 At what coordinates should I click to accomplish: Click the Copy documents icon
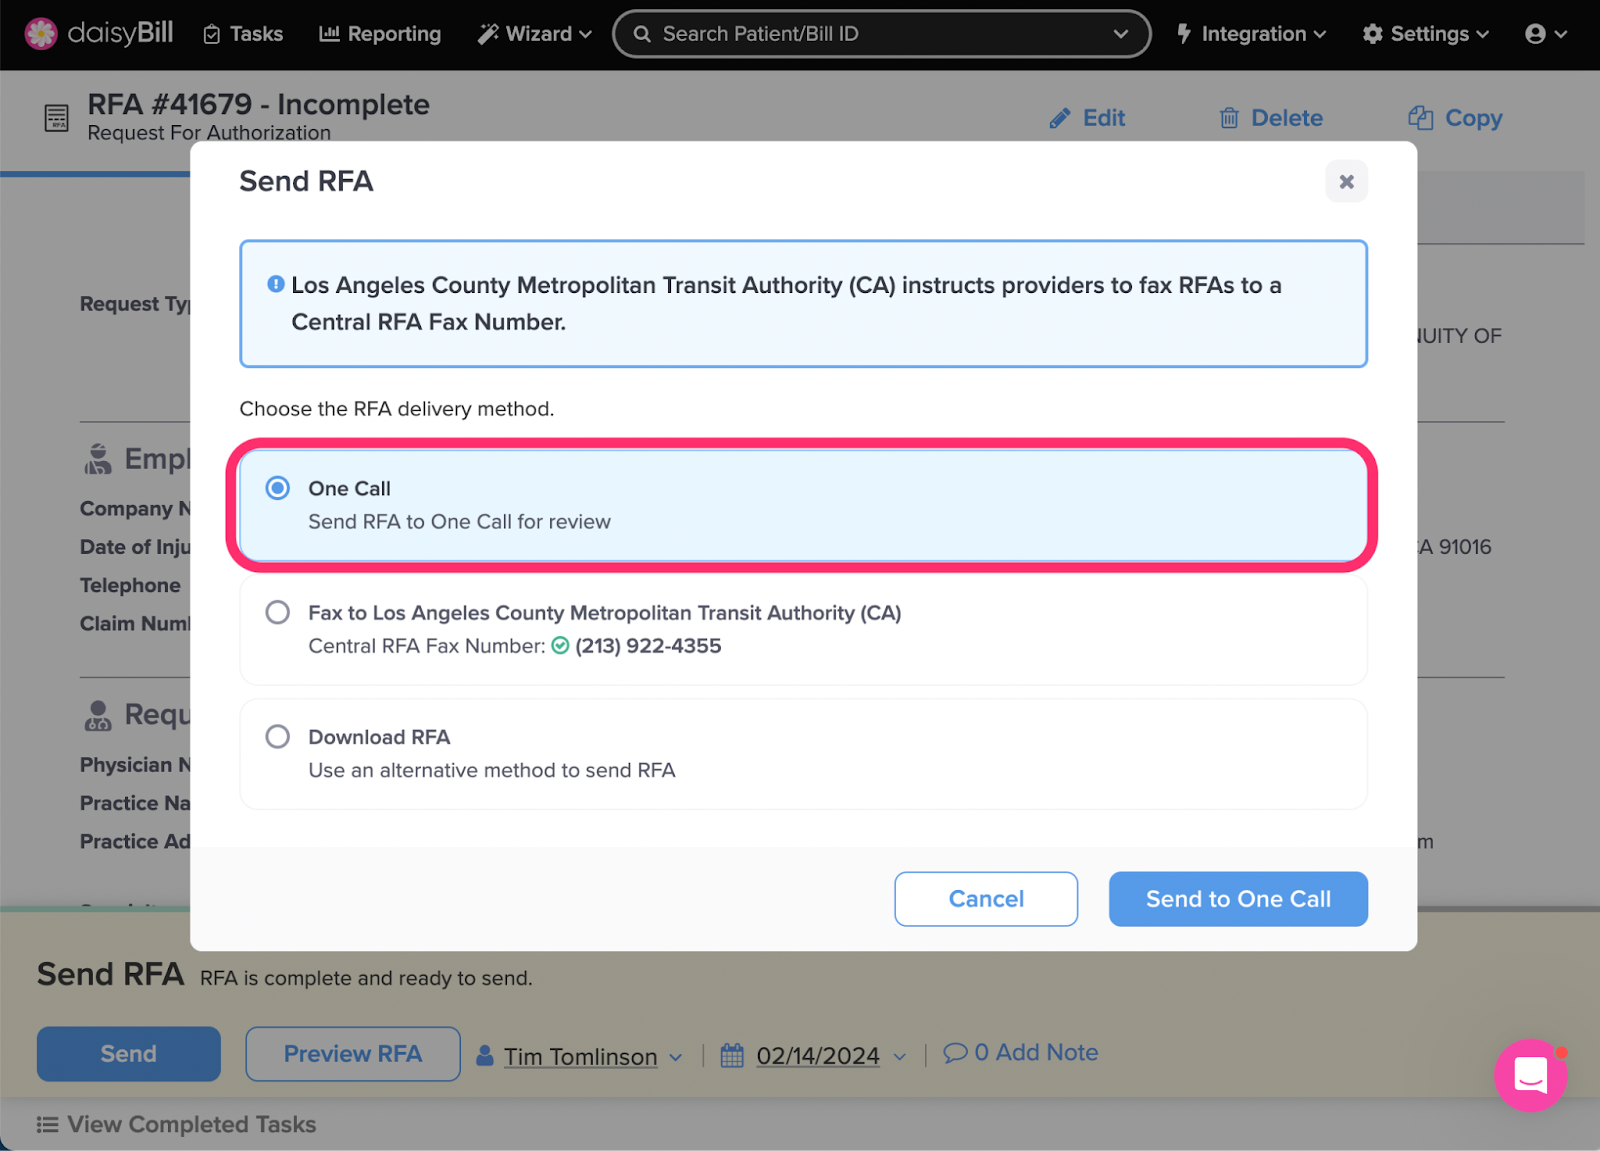1421,118
